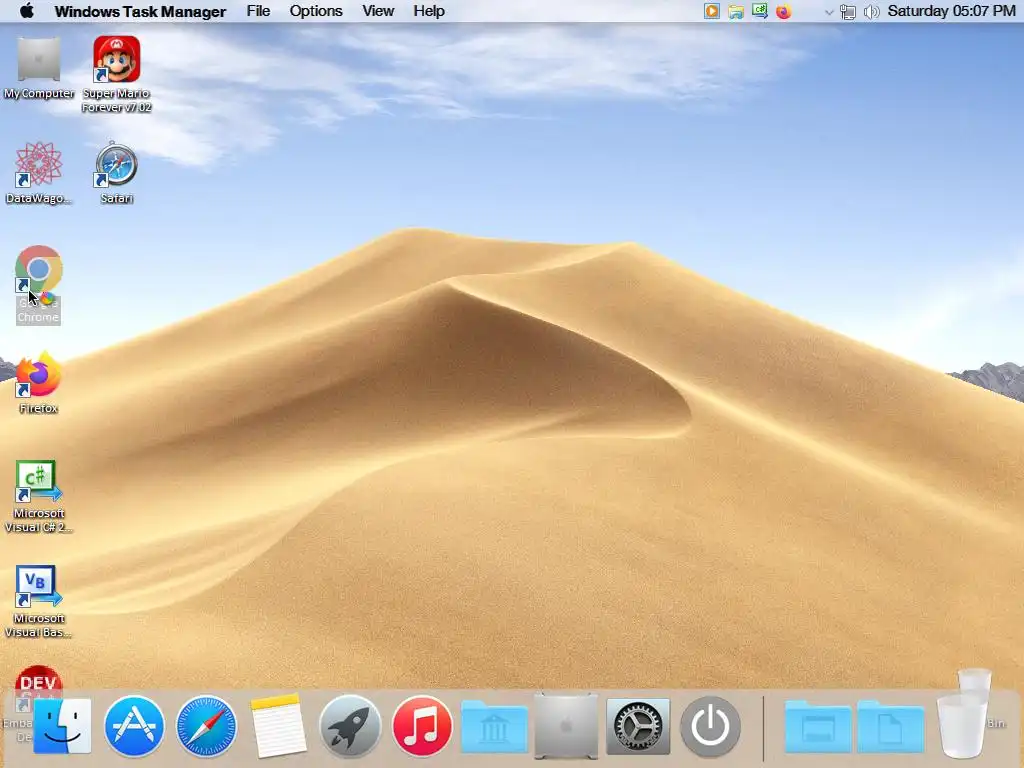Click the folder explorer tray icon

point(736,11)
